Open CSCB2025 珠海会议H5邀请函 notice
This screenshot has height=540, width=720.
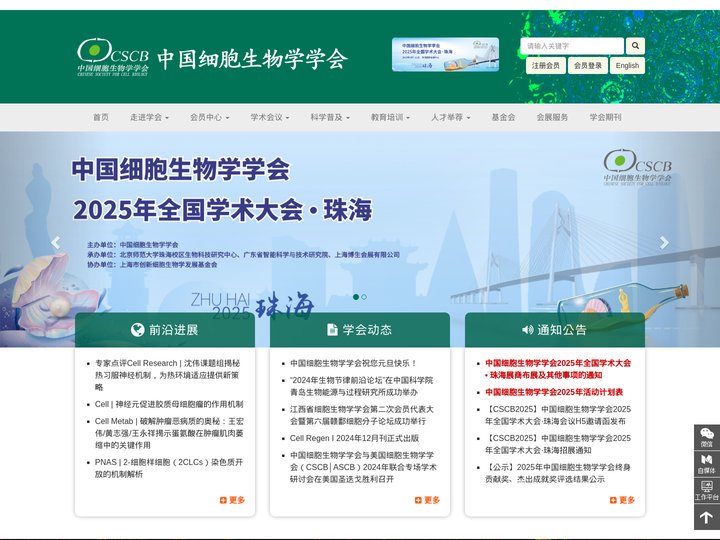coord(558,415)
